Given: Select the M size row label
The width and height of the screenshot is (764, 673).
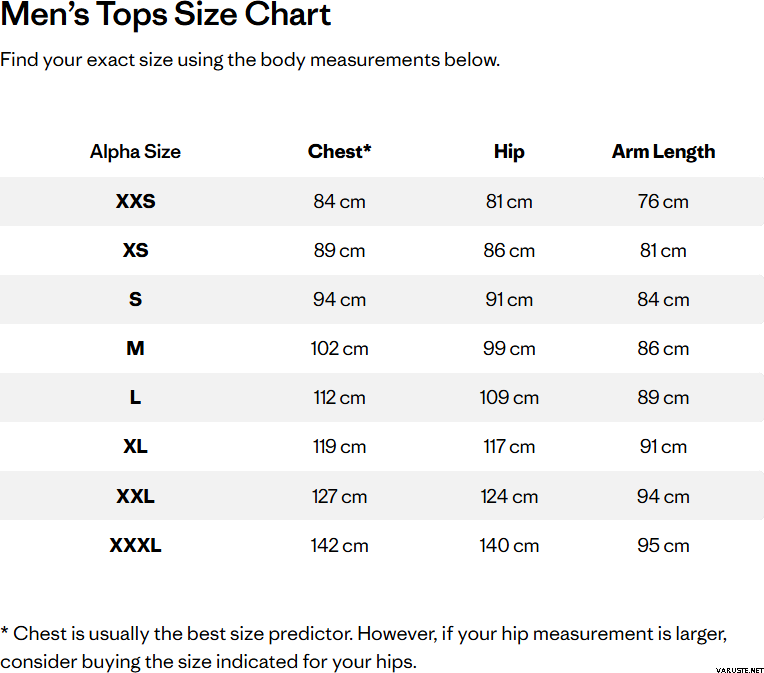Looking at the screenshot, I should pos(135,348).
